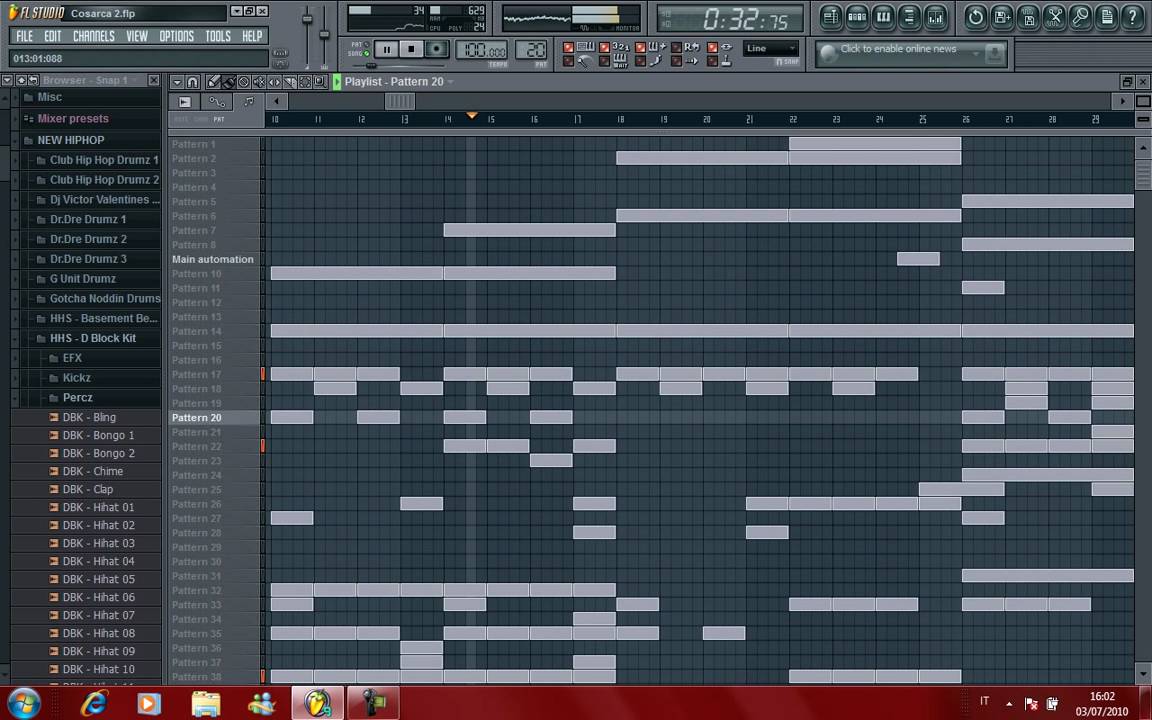
Task: Open audio editor scissors icon
Action: [1054, 17]
